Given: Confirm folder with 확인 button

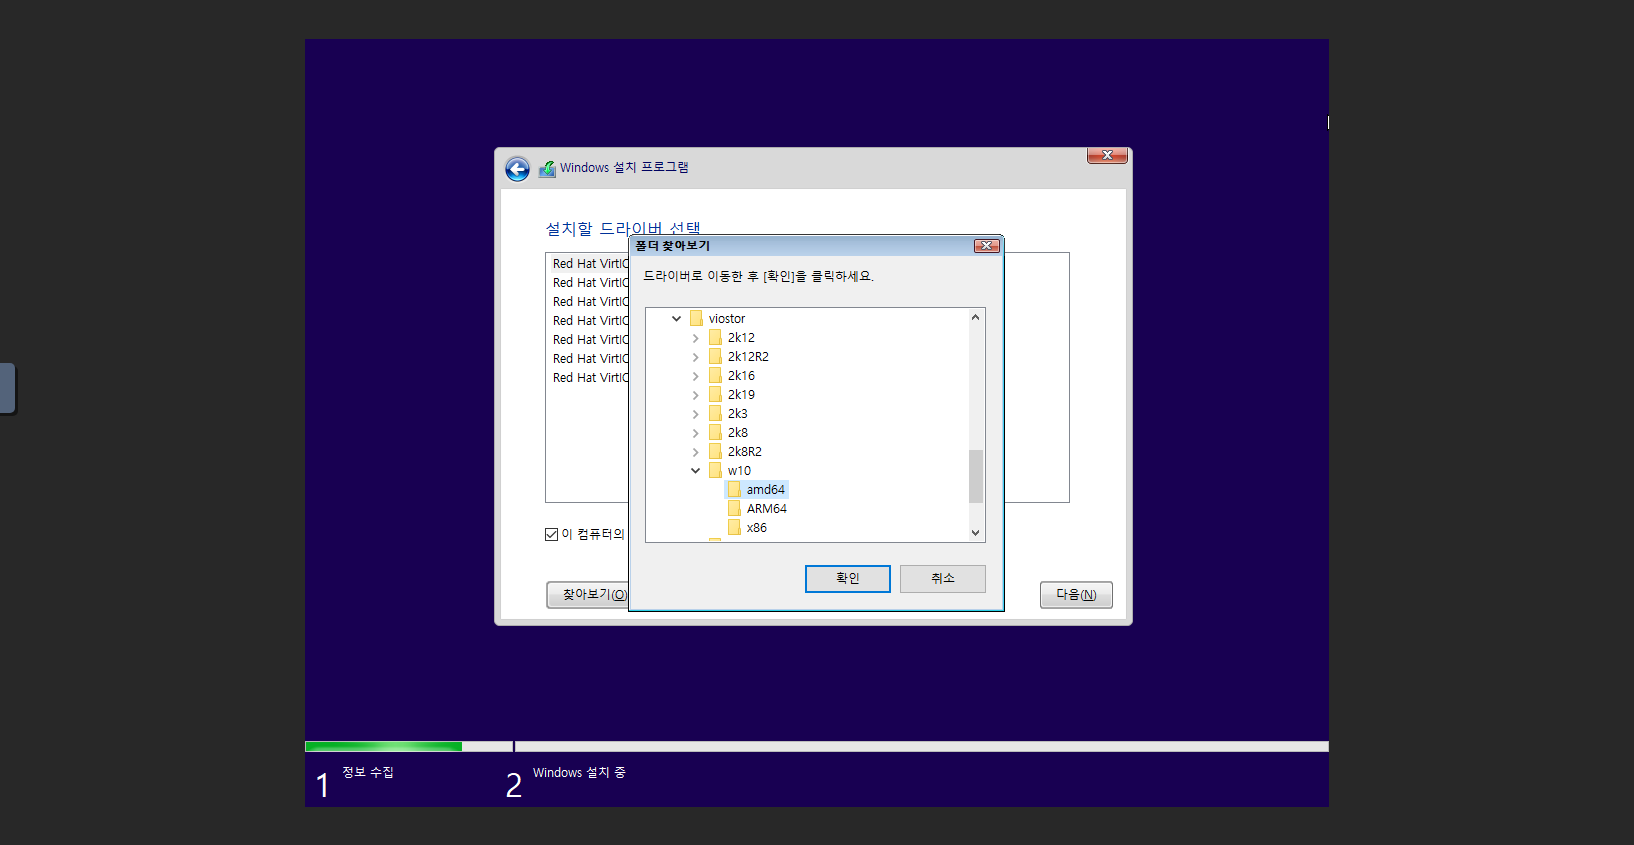Looking at the screenshot, I should tap(848, 579).
